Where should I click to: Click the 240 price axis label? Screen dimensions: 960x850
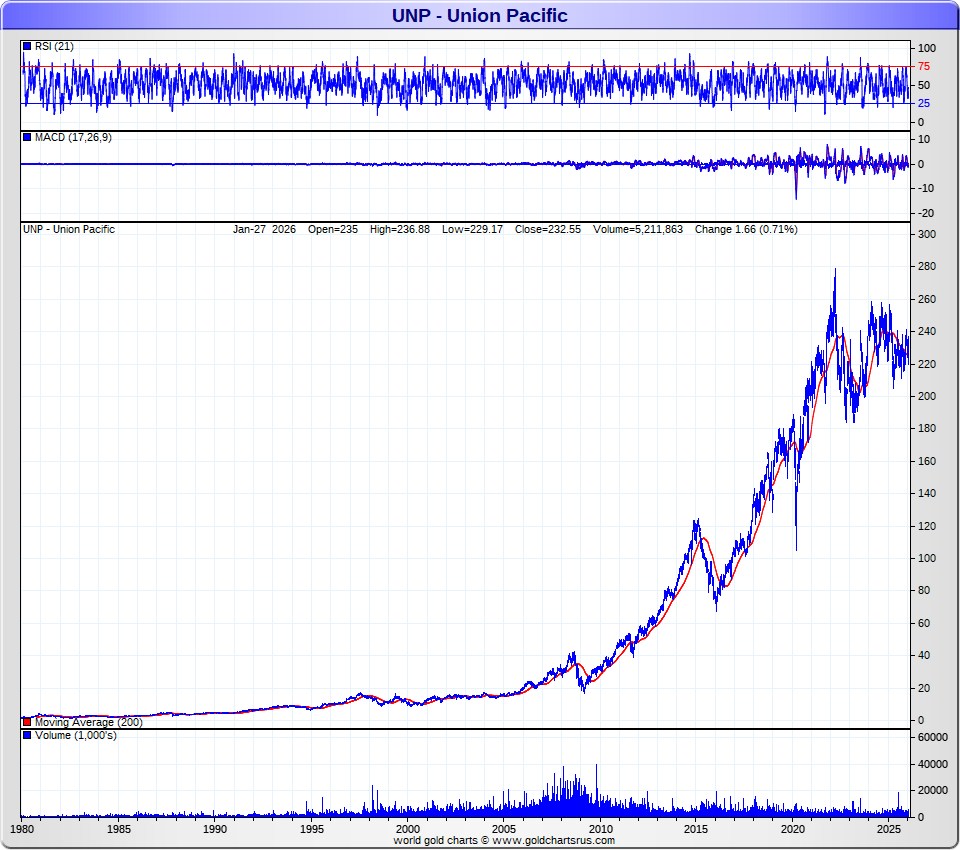(927, 331)
